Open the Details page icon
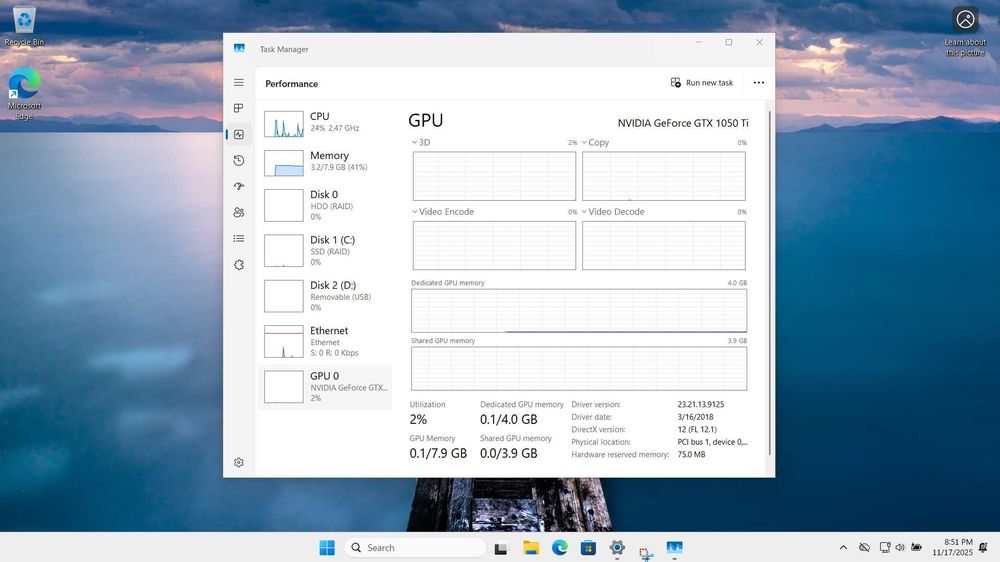Viewport: 1000px width, 562px height. tap(239, 239)
